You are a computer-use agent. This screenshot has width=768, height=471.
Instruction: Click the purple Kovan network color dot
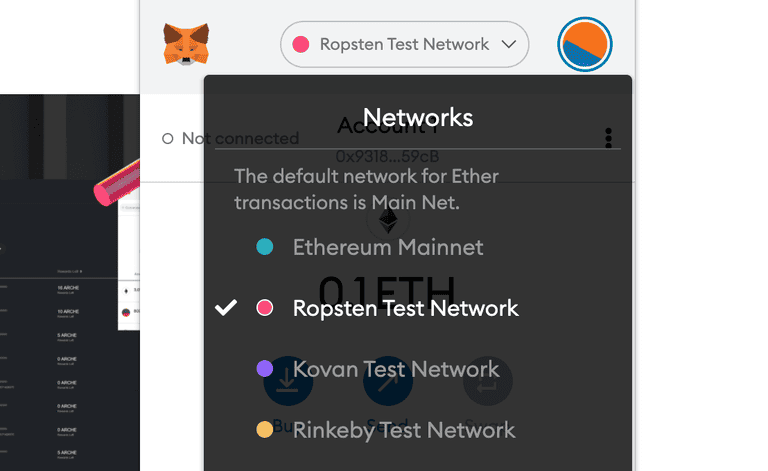265,369
